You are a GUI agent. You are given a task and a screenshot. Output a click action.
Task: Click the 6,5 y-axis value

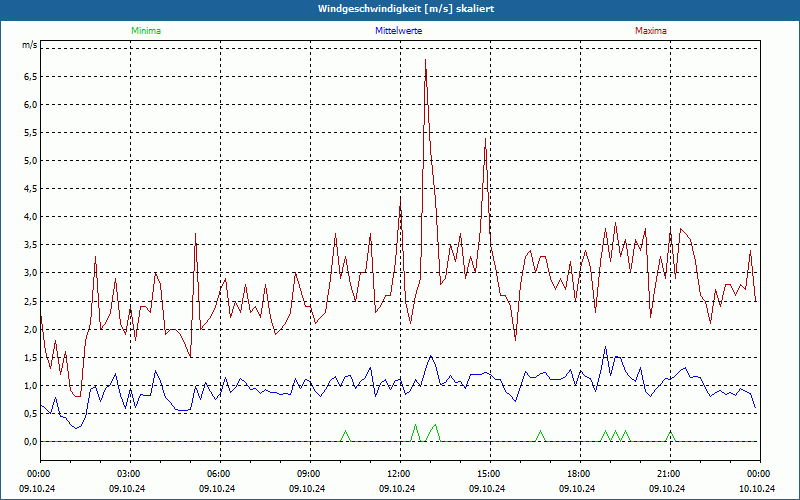coord(31,77)
